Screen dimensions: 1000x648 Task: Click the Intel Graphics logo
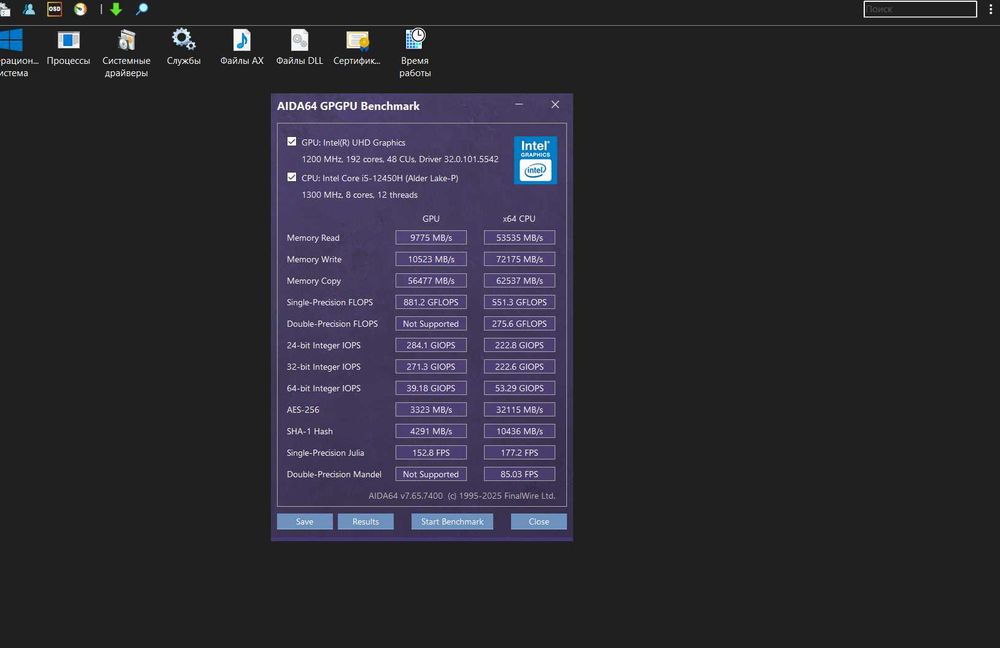tap(535, 160)
